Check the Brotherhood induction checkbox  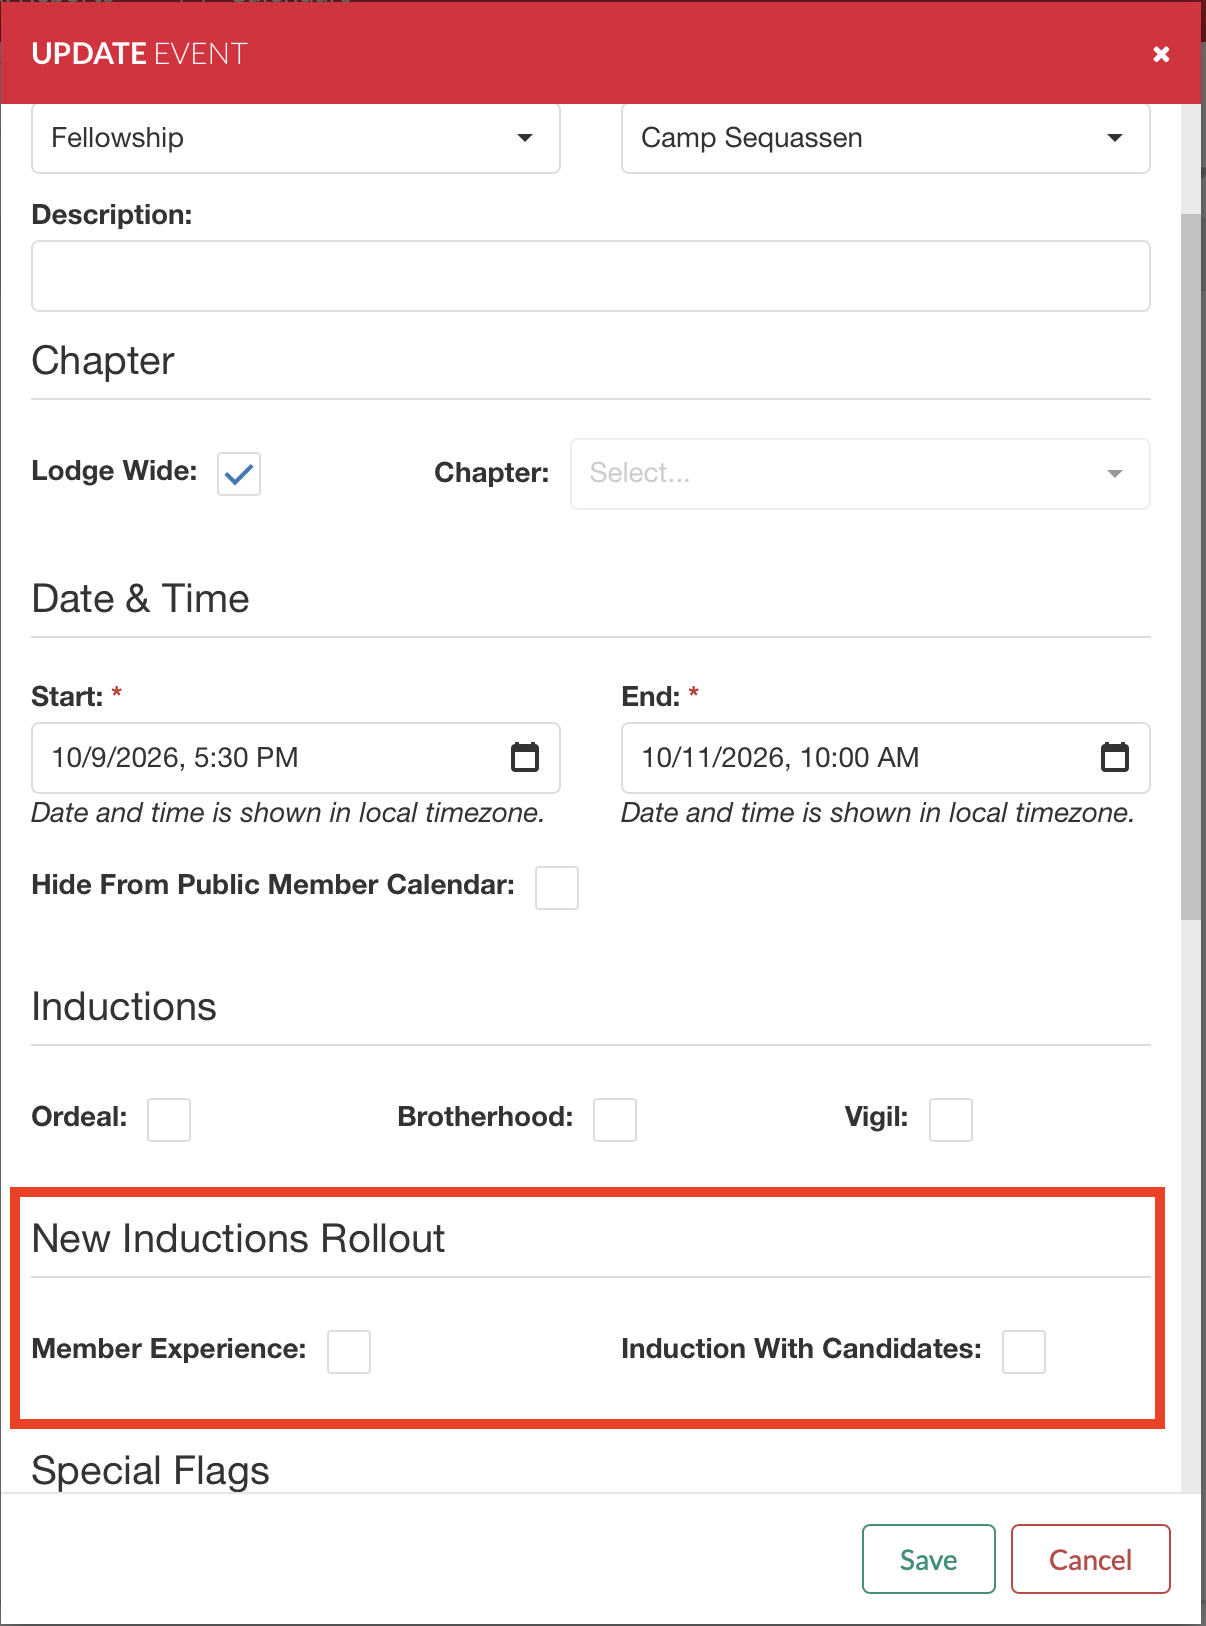[614, 1119]
